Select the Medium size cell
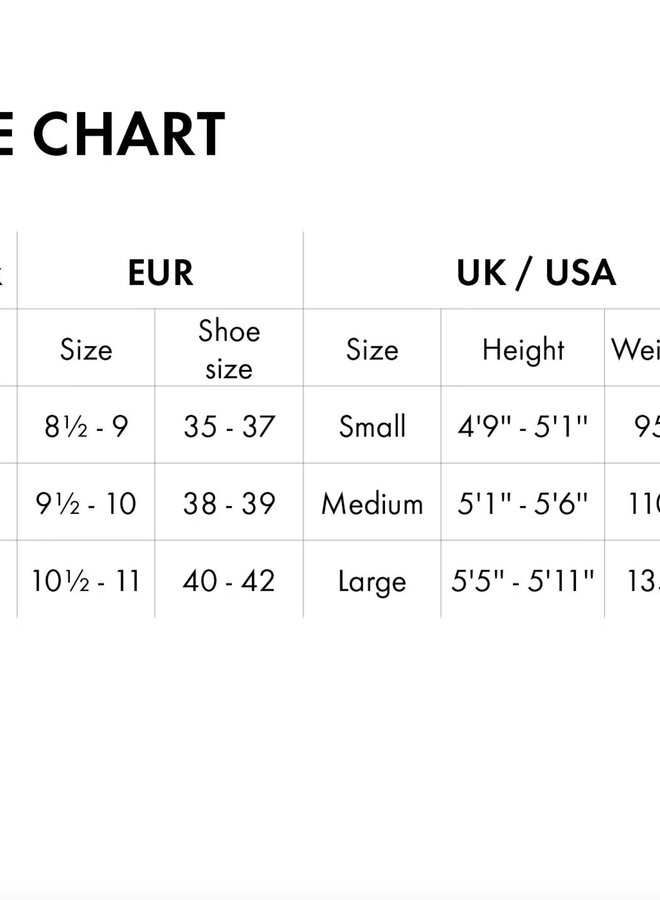 [372, 504]
